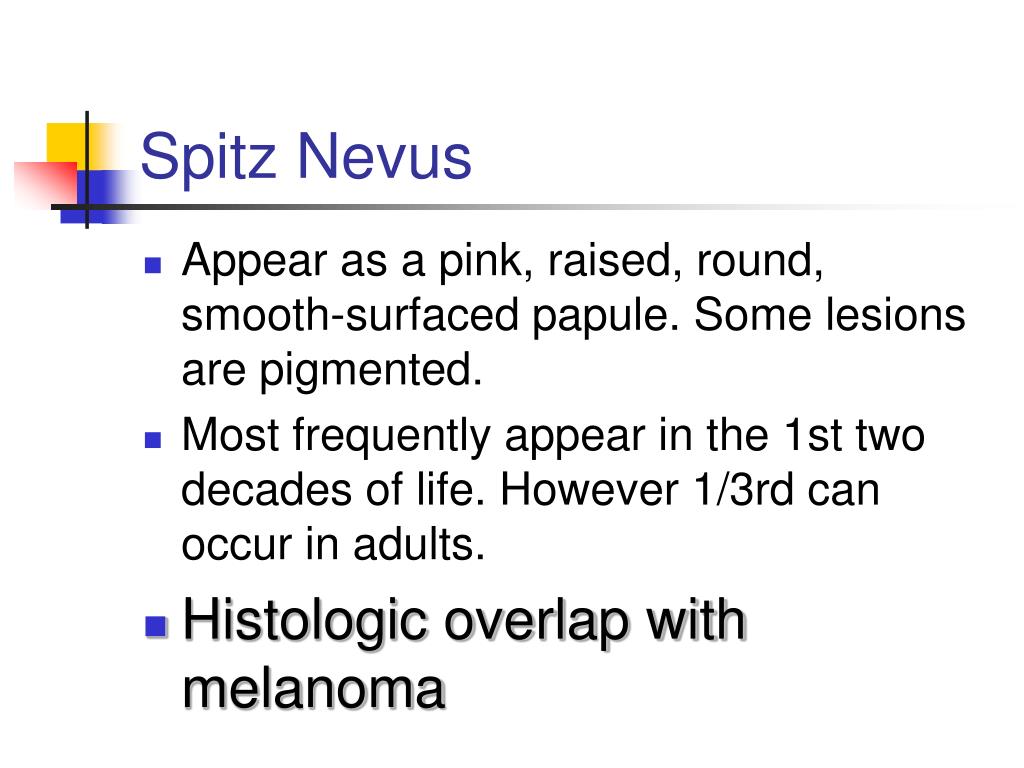
Task: Click the text 'occur in adults.'
Action: 333,544
